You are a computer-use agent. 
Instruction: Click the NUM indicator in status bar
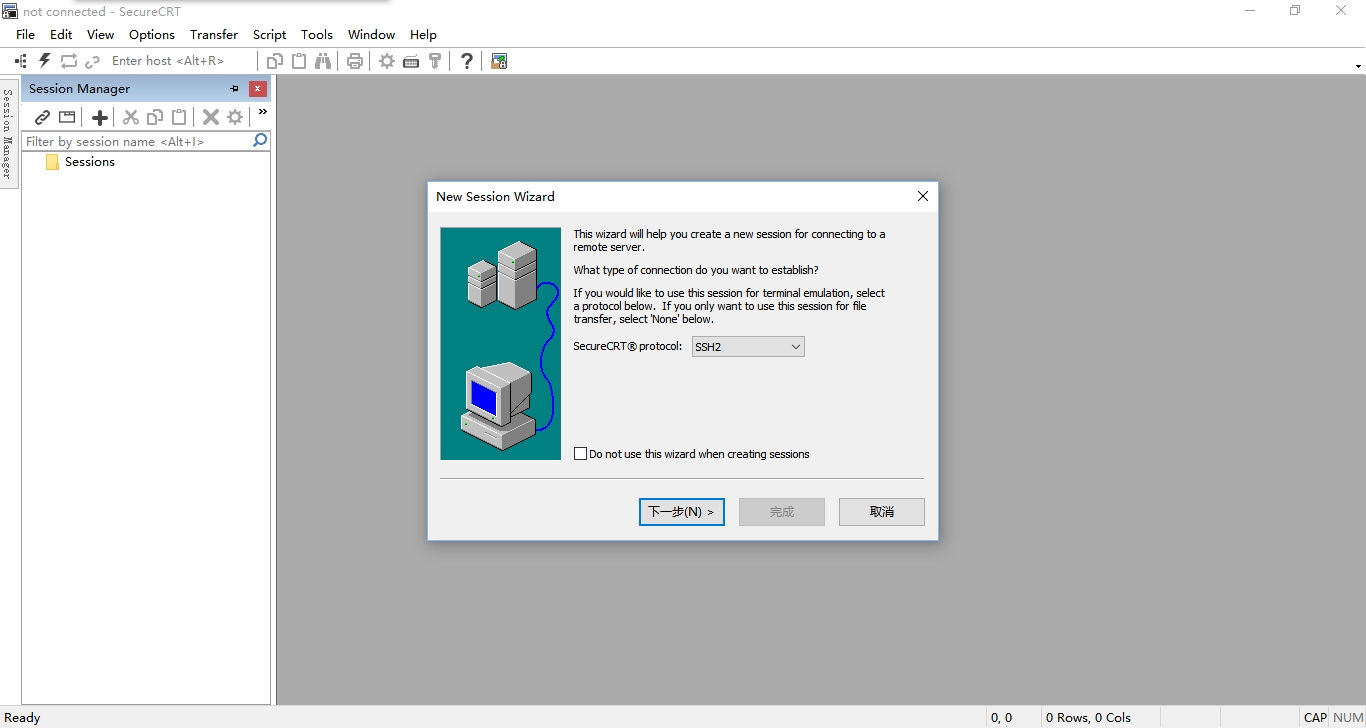coord(1348,717)
